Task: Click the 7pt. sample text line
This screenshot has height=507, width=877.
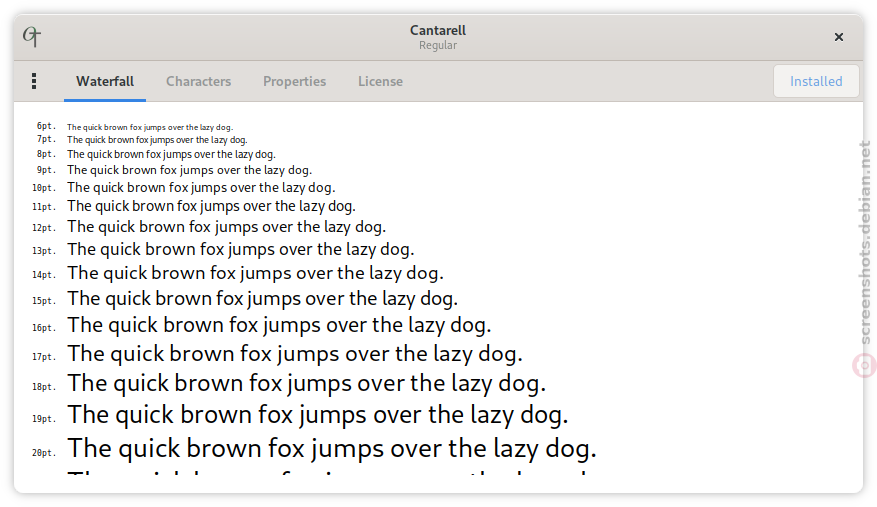Action: pyautogui.click(x=157, y=140)
